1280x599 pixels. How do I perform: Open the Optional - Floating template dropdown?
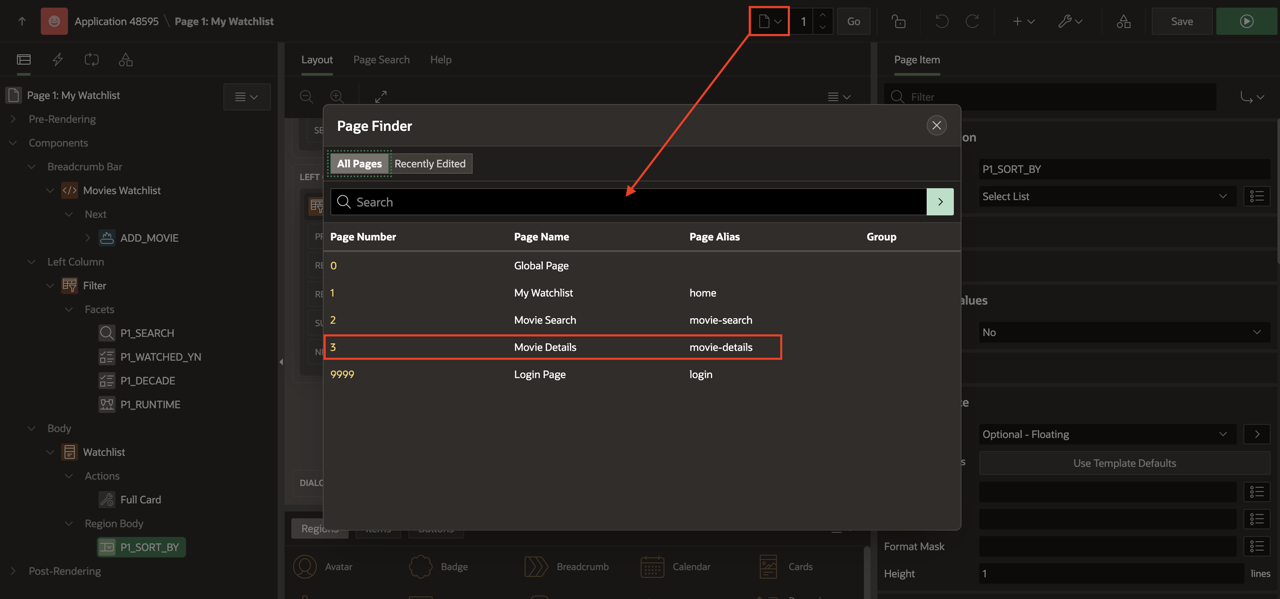coord(1104,435)
